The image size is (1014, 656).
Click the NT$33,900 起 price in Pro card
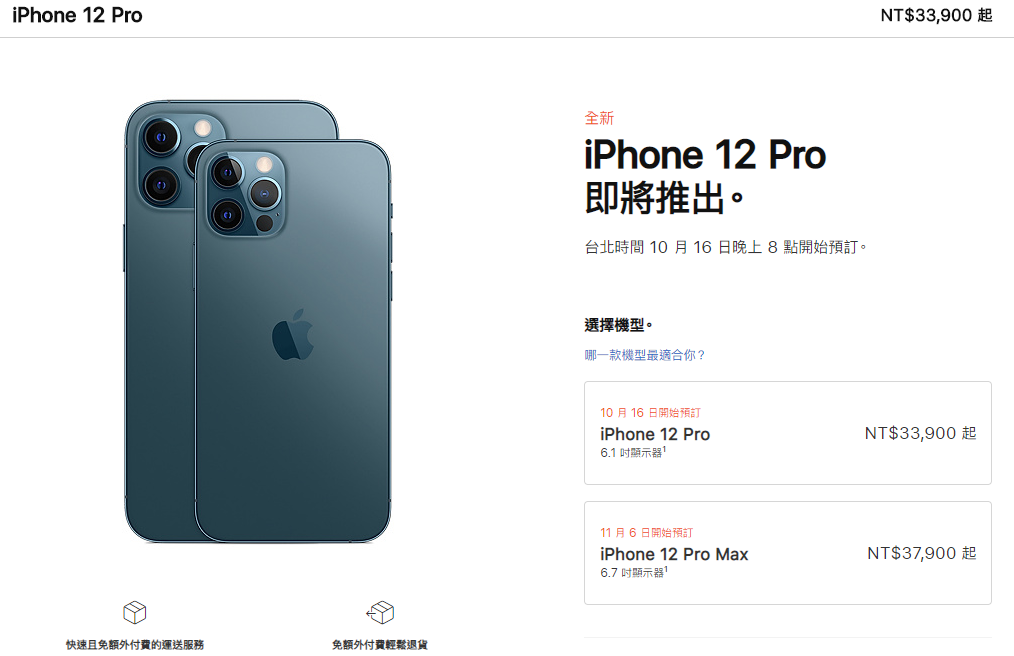pos(920,433)
